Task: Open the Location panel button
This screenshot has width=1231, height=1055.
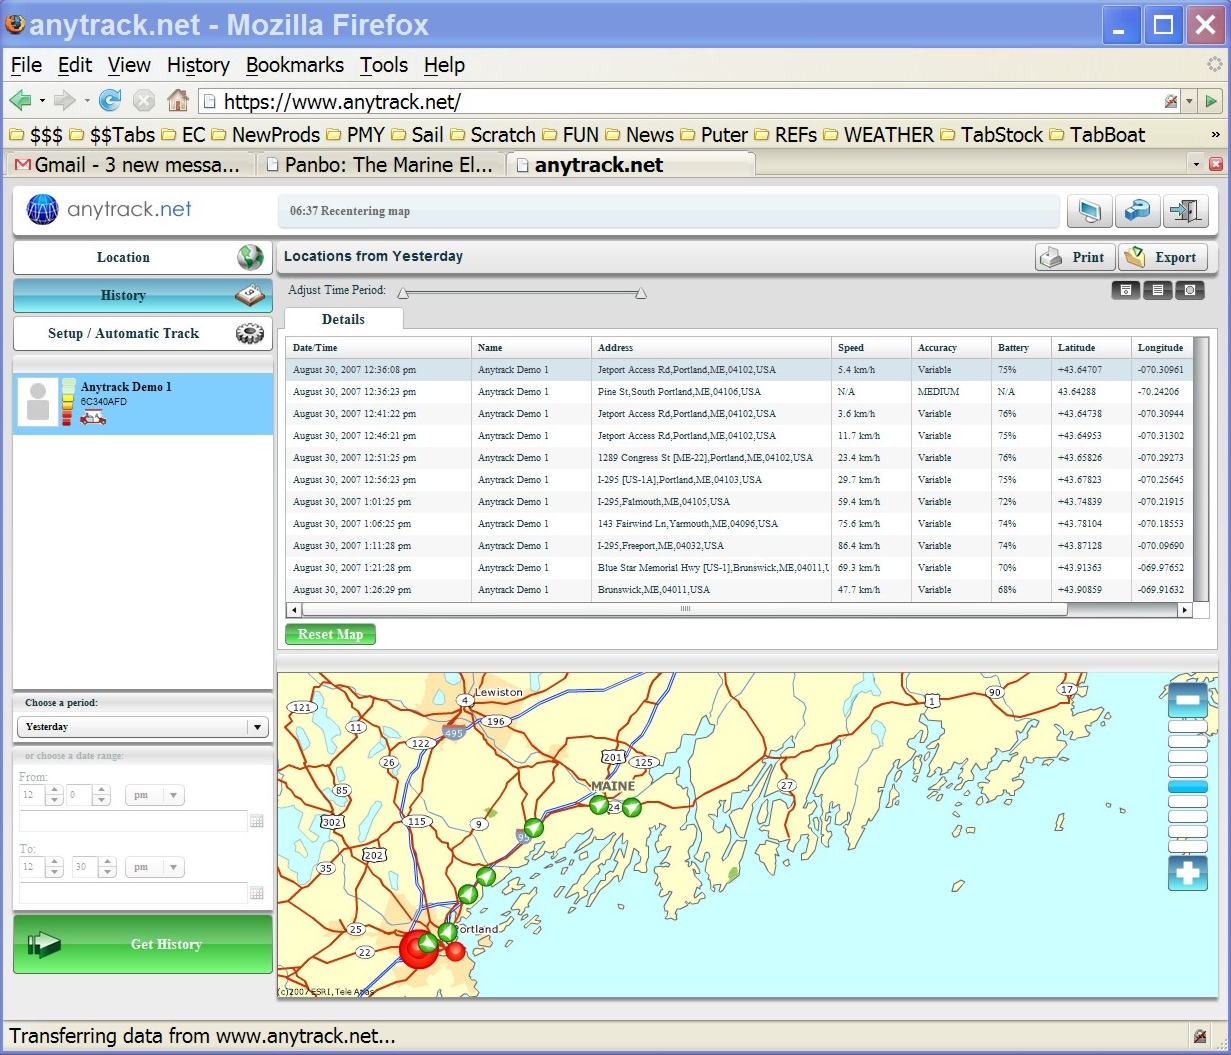Action: pos(142,257)
